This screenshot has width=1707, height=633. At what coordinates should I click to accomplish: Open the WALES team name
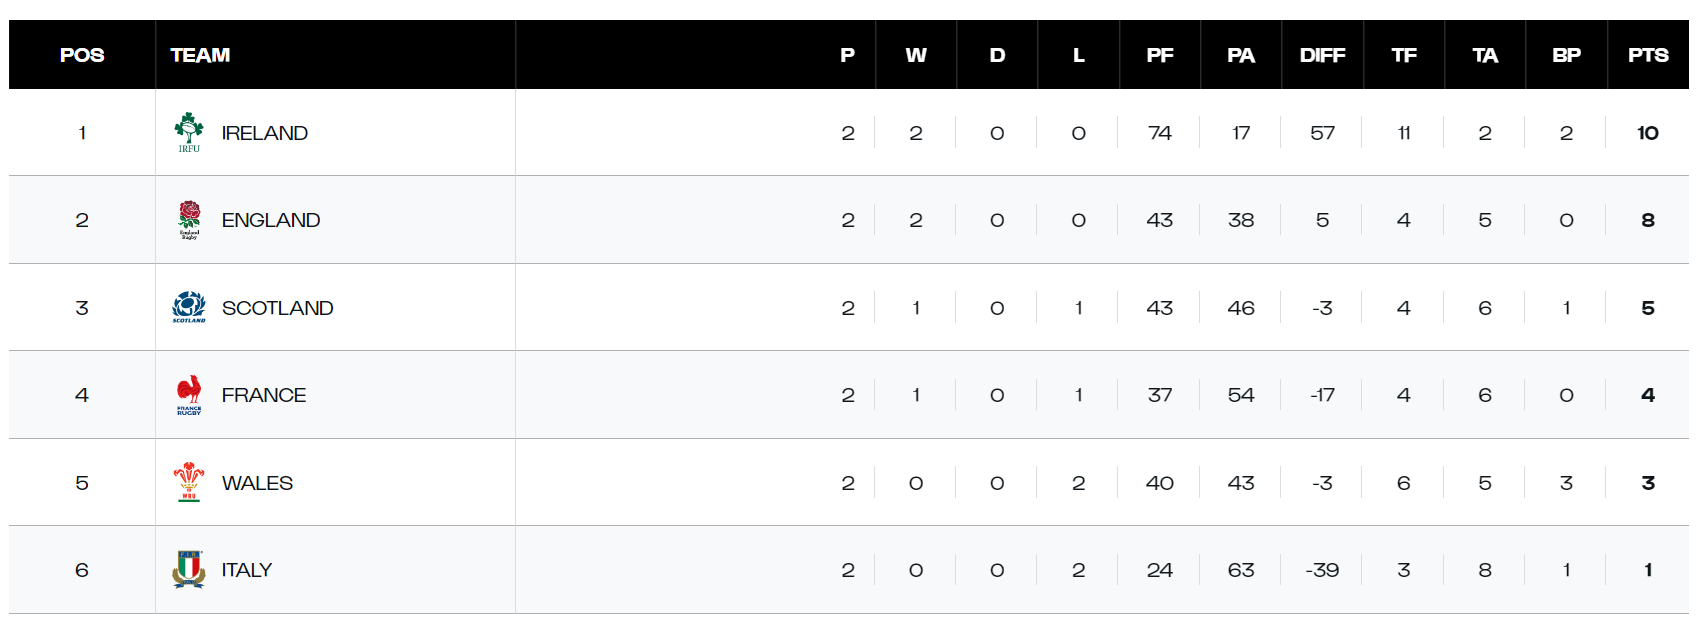click(x=257, y=483)
